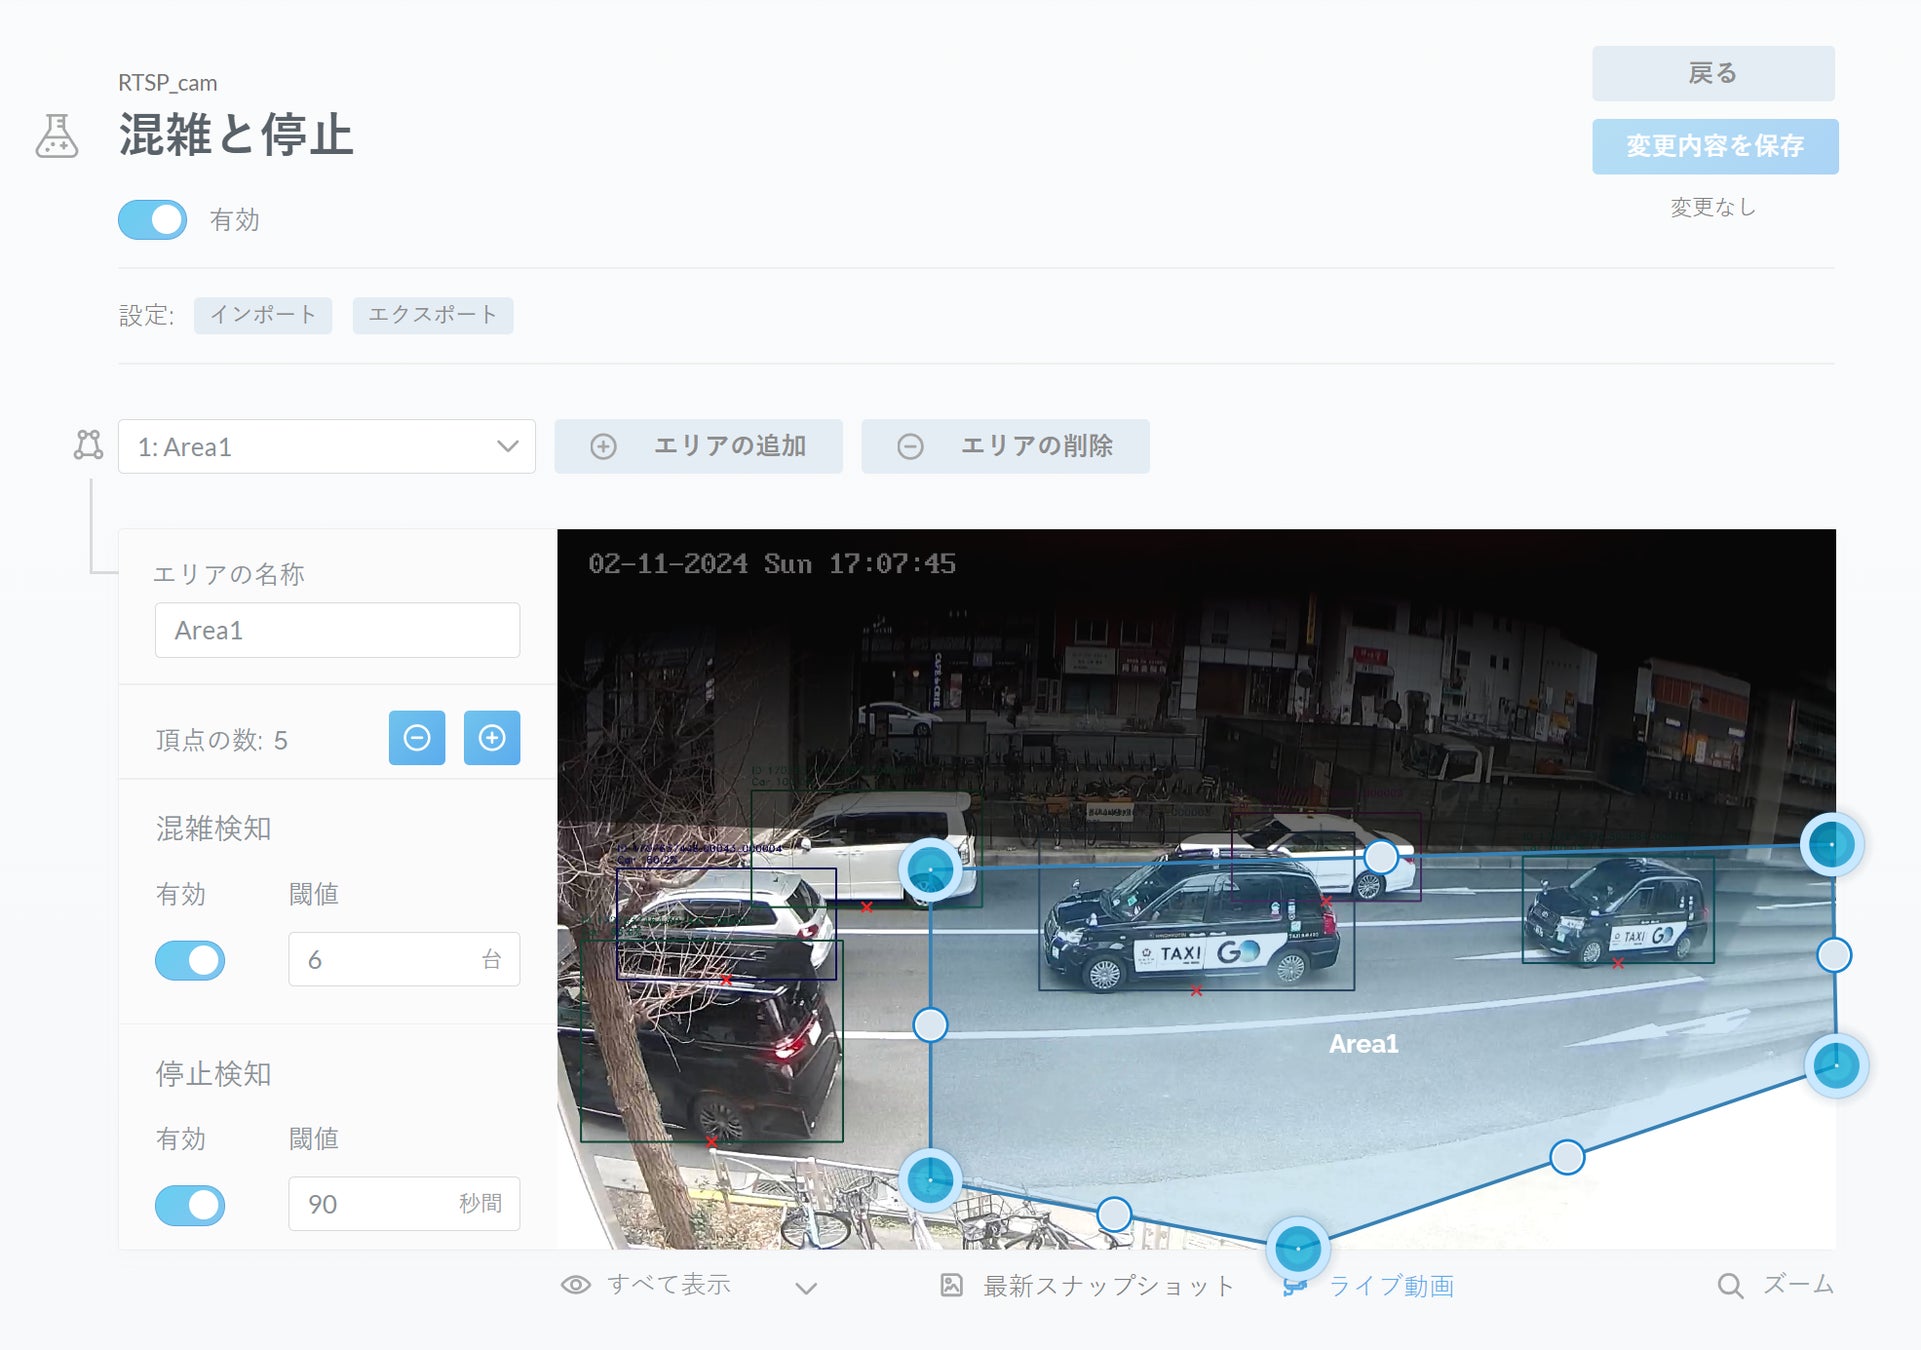Click the 戻る button
Screen dimensions: 1921x1350
[x=1712, y=73]
